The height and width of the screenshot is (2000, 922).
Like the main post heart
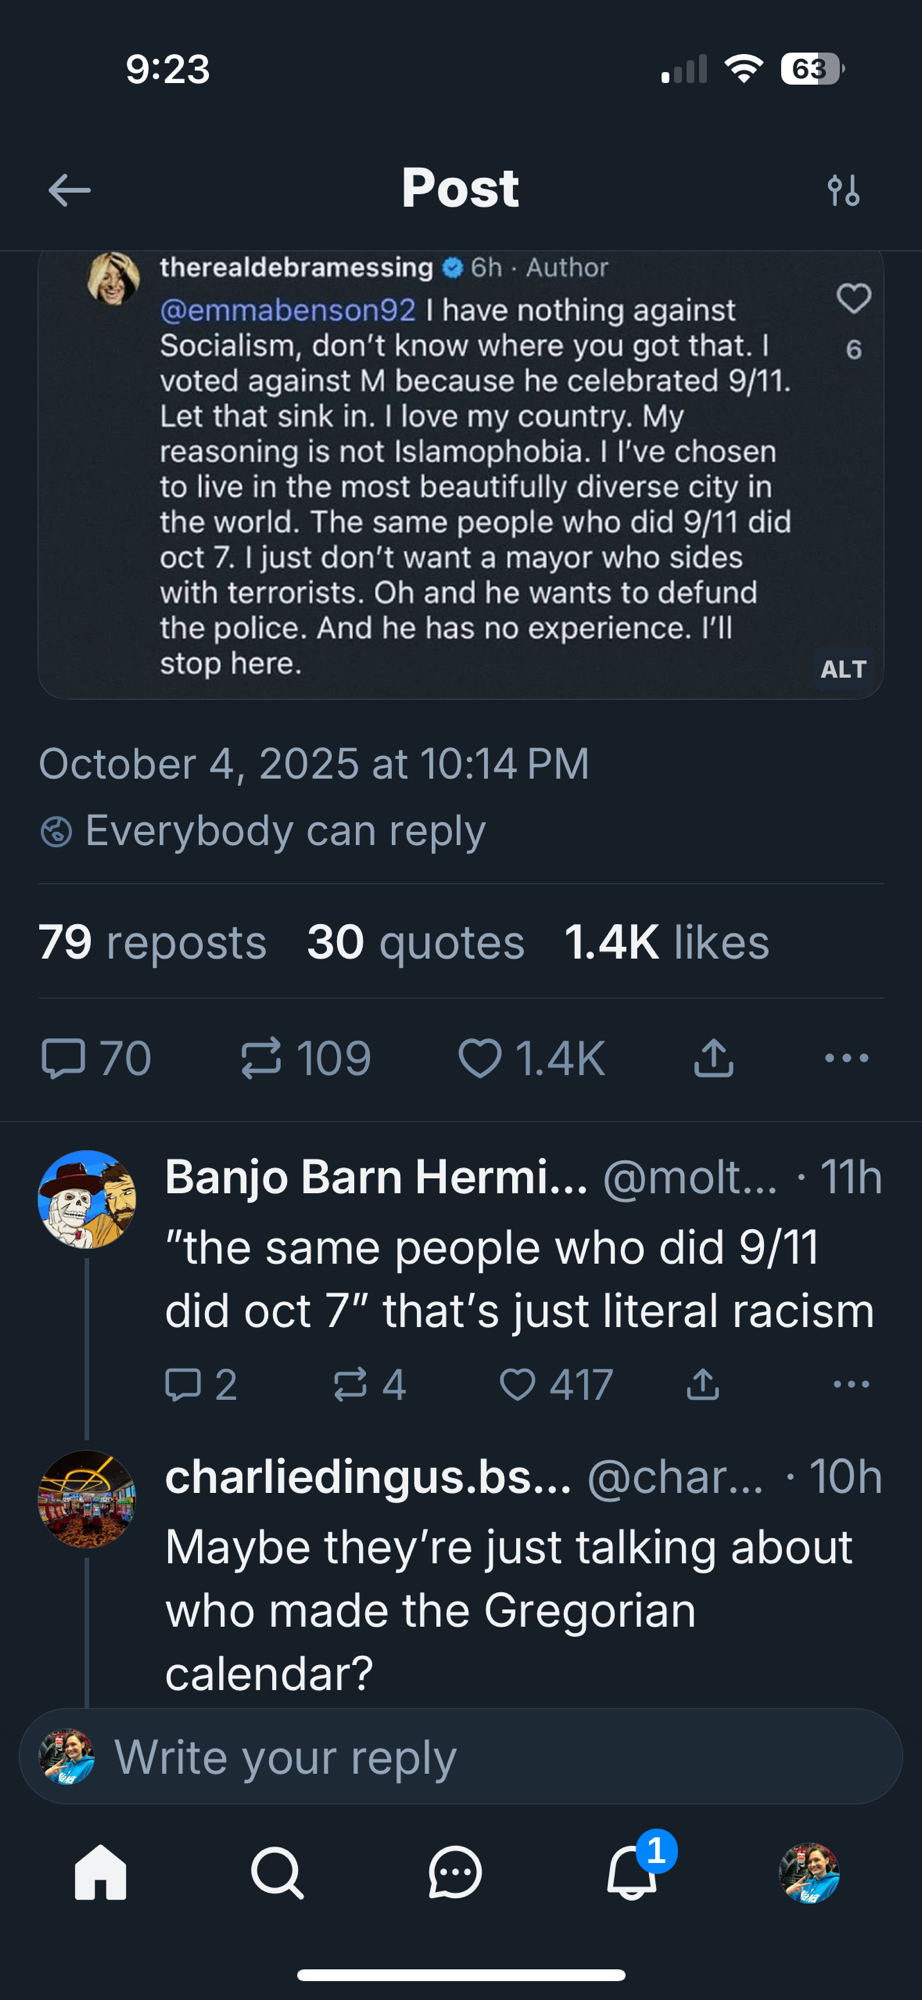(480, 1058)
